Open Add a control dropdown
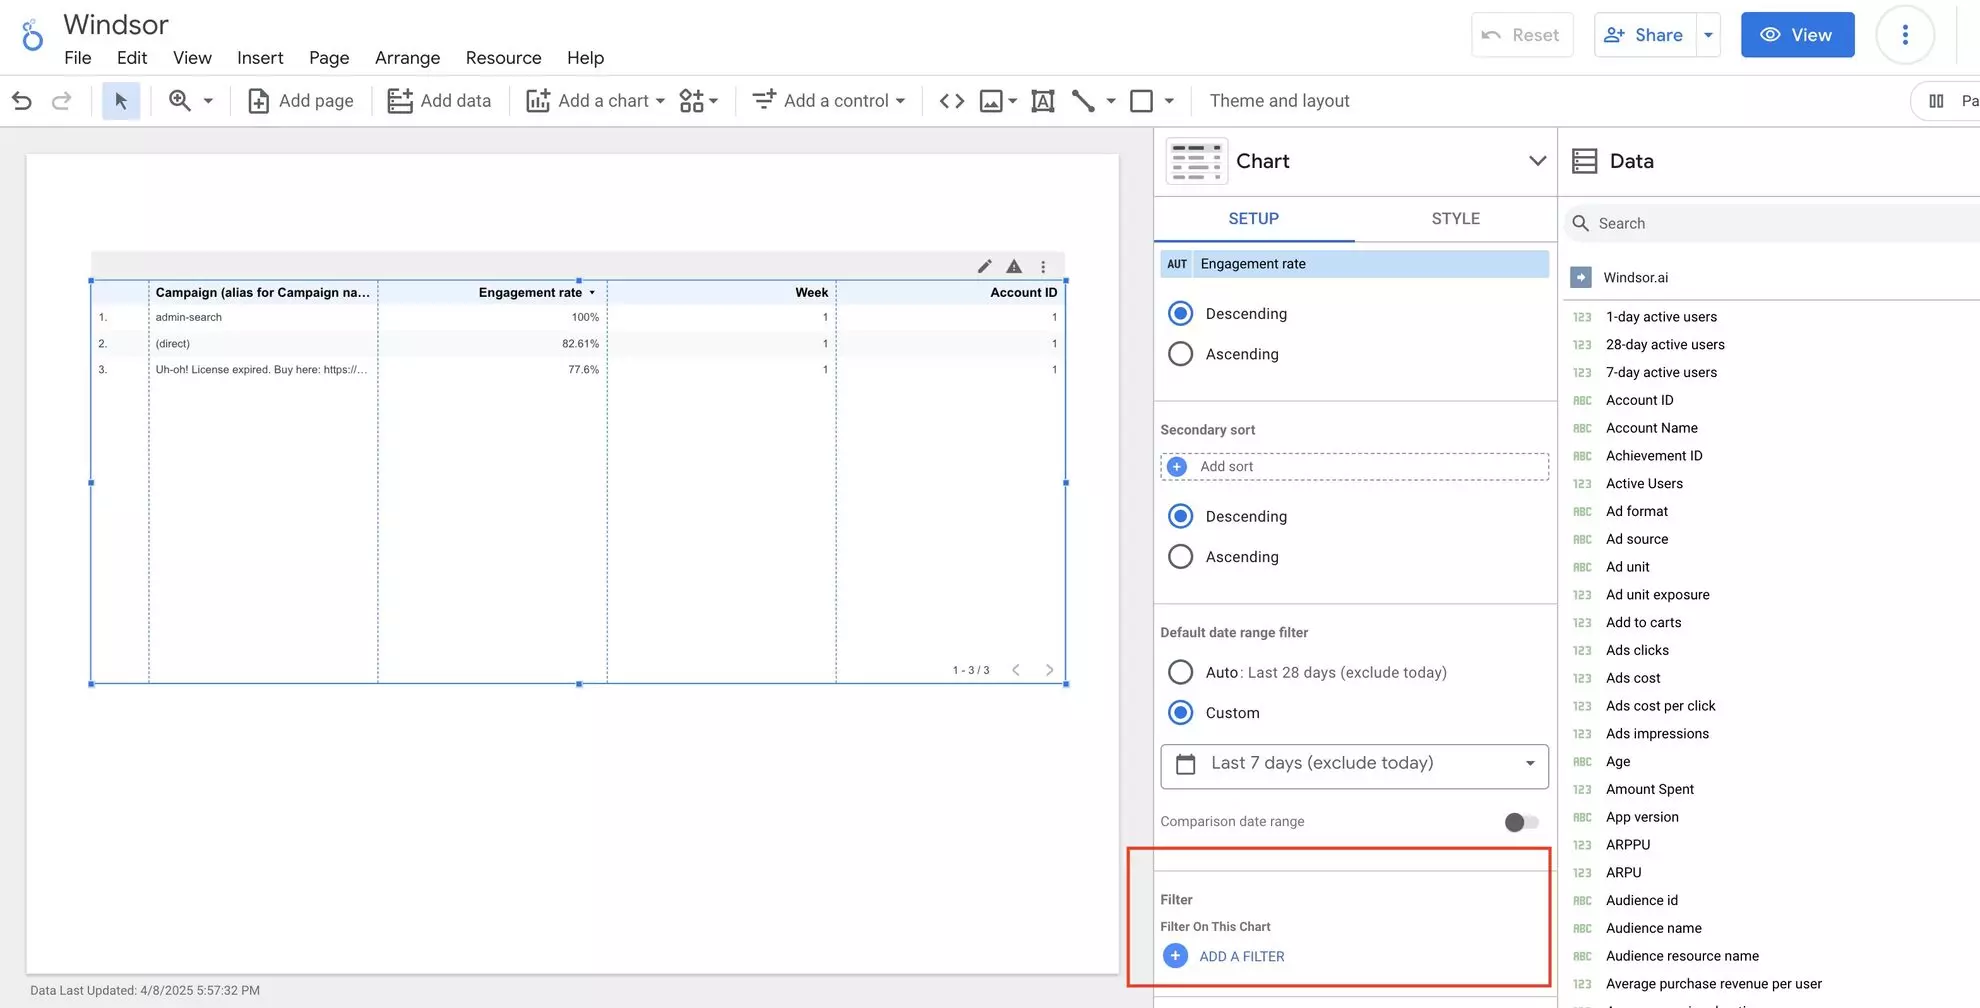This screenshot has height=1008, width=1980. pos(829,101)
